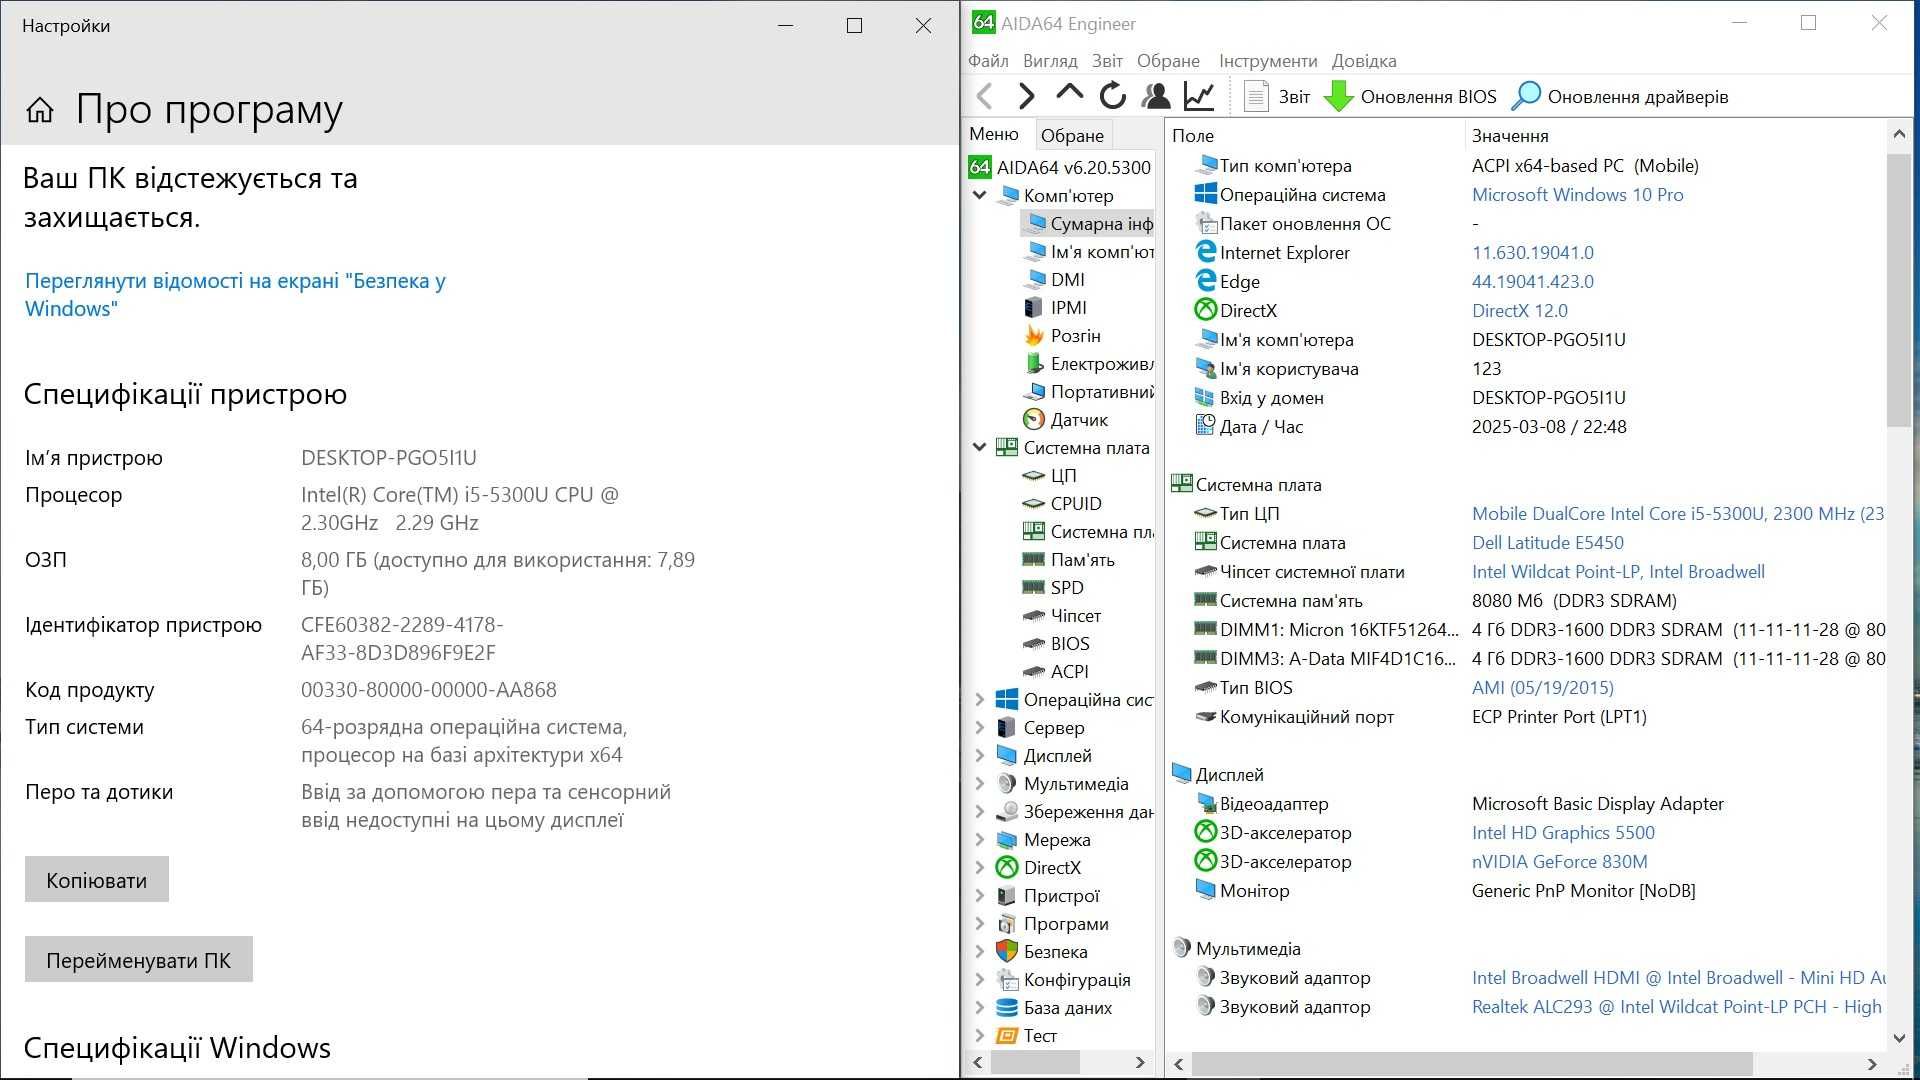Open the Безпека у Windows details link
The height and width of the screenshot is (1080, 1920).
coord(235,295)
